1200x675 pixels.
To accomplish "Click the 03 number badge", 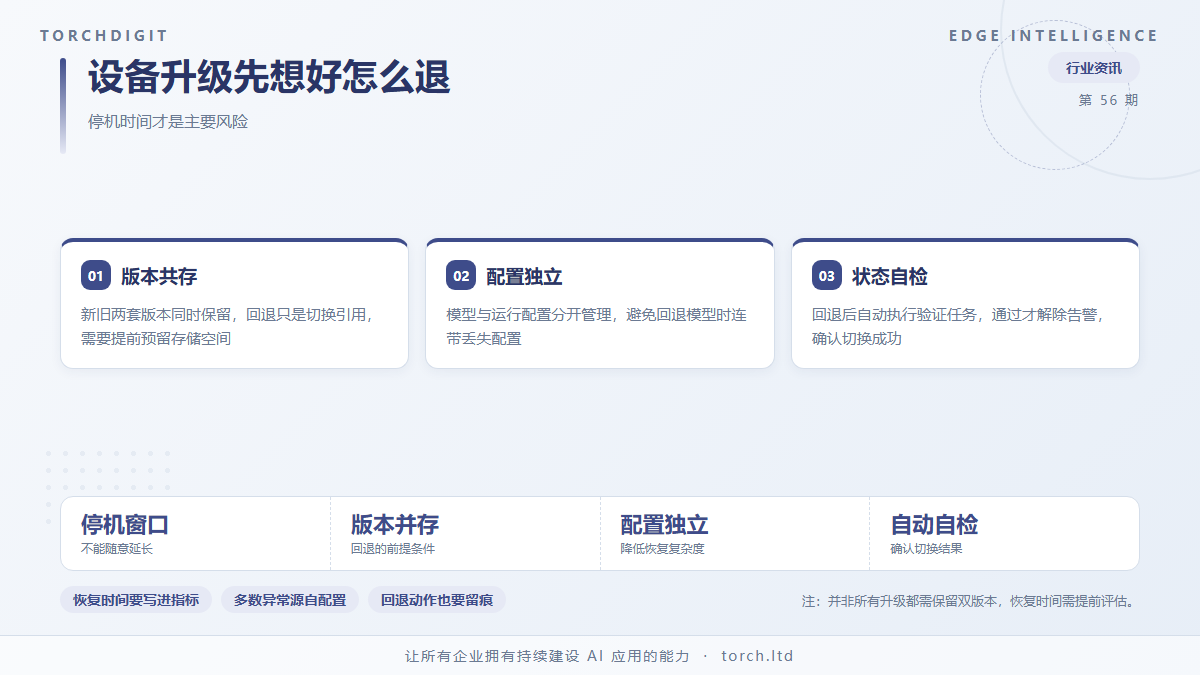I will tap(827, 276).
